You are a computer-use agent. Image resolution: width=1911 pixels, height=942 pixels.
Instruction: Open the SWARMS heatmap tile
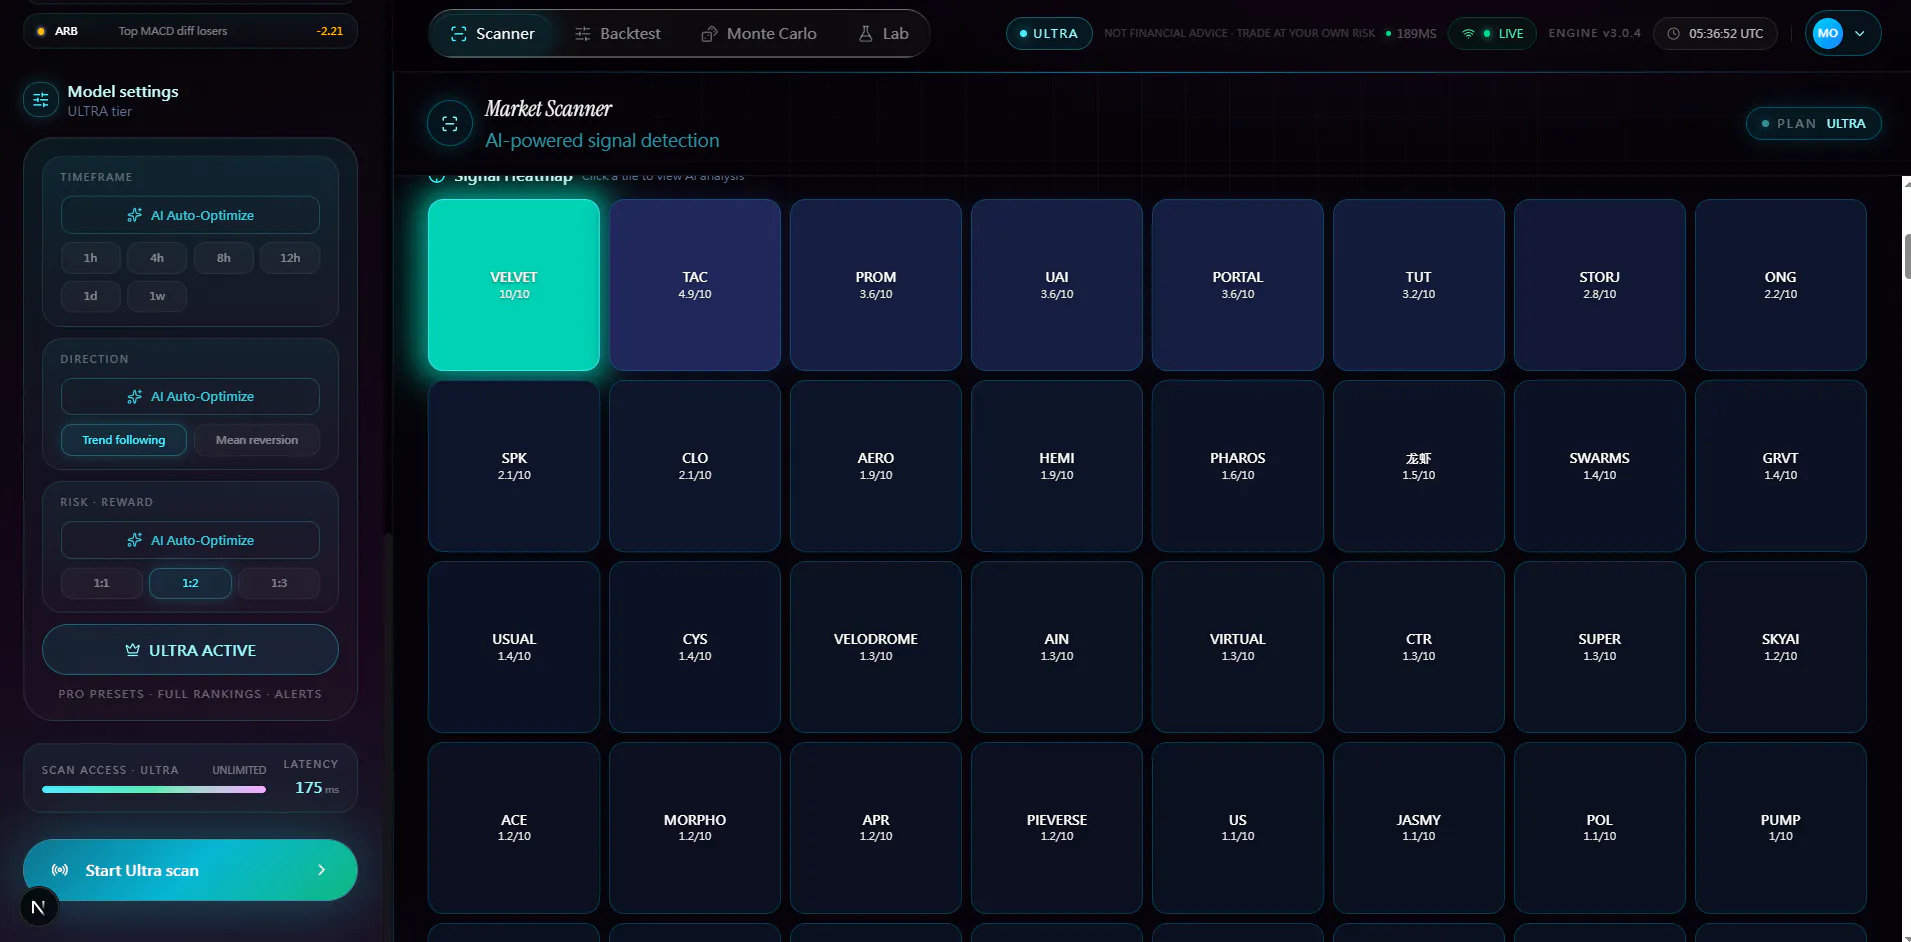[x=1600, y=466]
